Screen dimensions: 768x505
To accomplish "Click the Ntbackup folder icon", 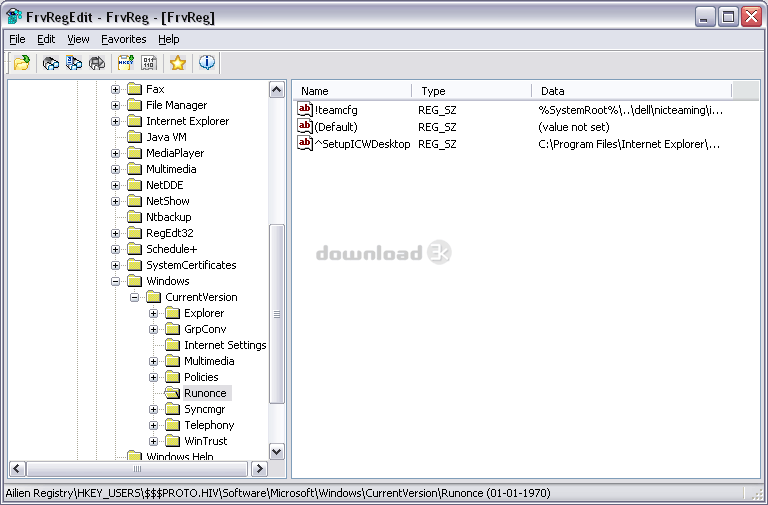I will click(134, 217).
